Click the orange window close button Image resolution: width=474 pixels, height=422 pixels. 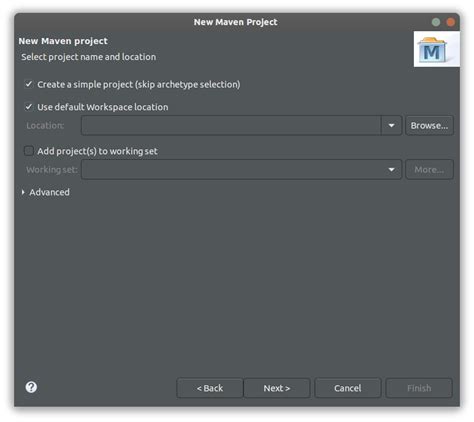pos(451,22)
